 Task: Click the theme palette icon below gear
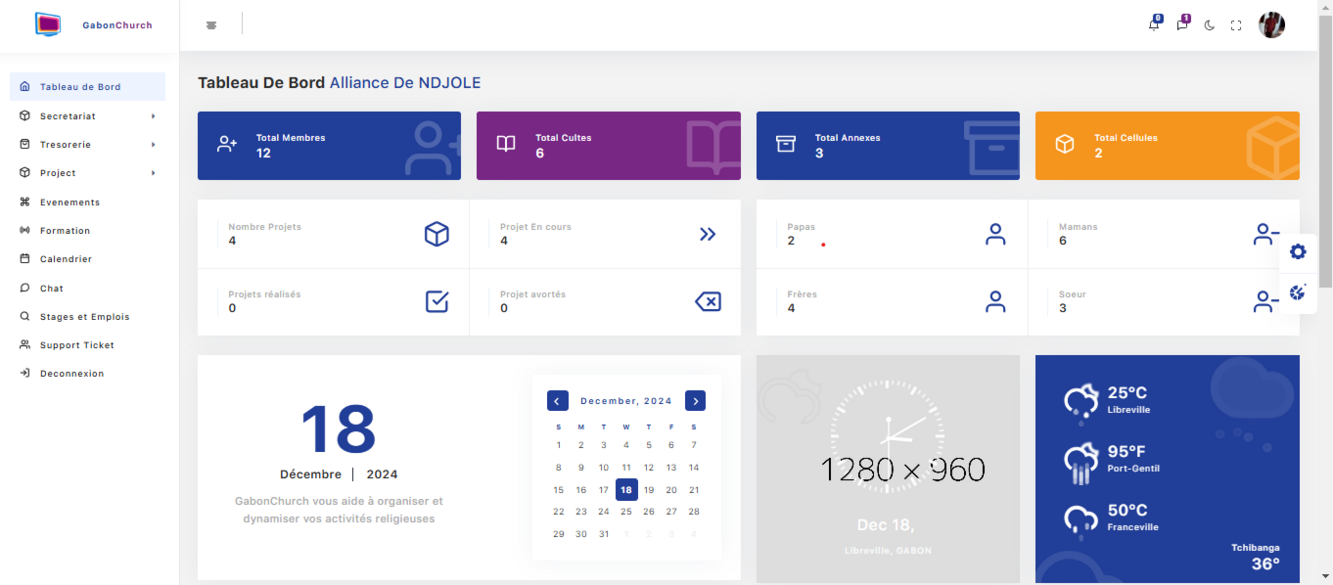tap(1298, 293)
